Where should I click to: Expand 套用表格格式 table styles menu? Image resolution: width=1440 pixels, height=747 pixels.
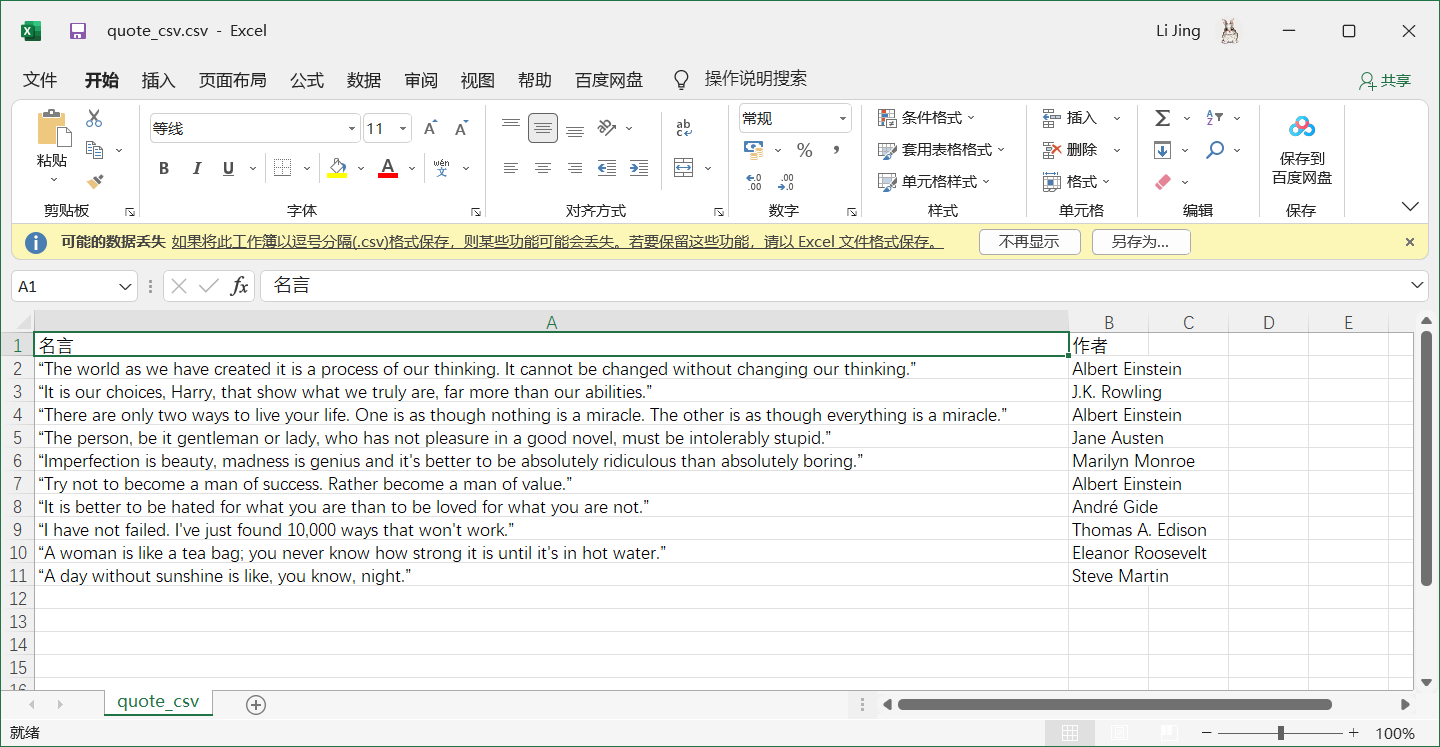[941, 150]
